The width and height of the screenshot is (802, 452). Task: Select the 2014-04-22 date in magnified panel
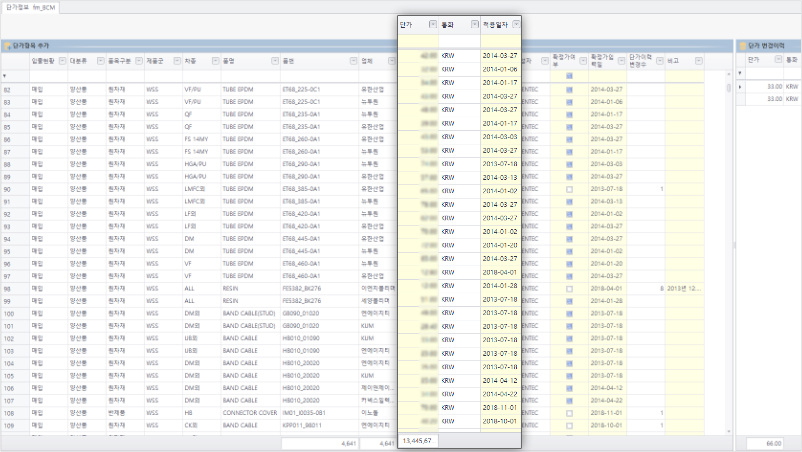point(500,394)
